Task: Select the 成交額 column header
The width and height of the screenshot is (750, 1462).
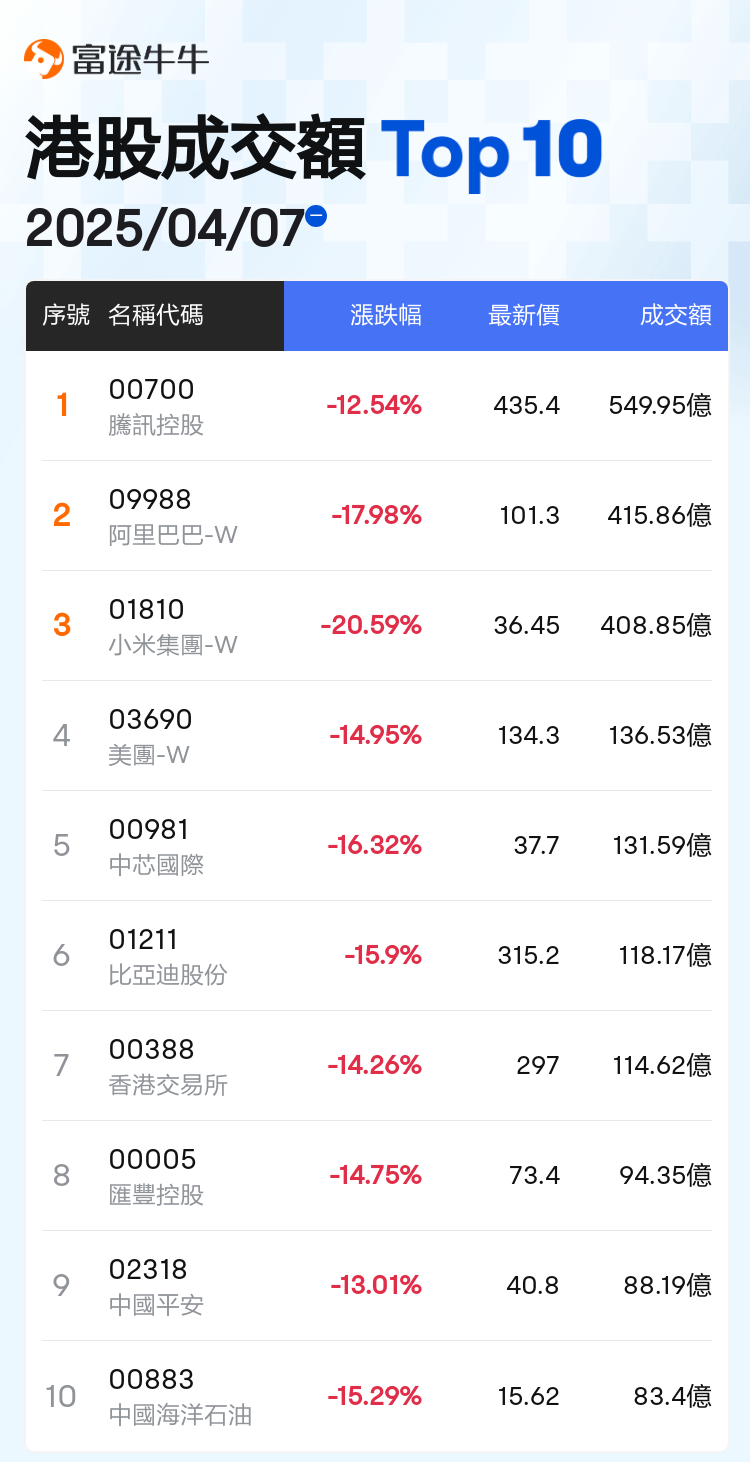Action: pyautogui.click(x=676, y=316)
